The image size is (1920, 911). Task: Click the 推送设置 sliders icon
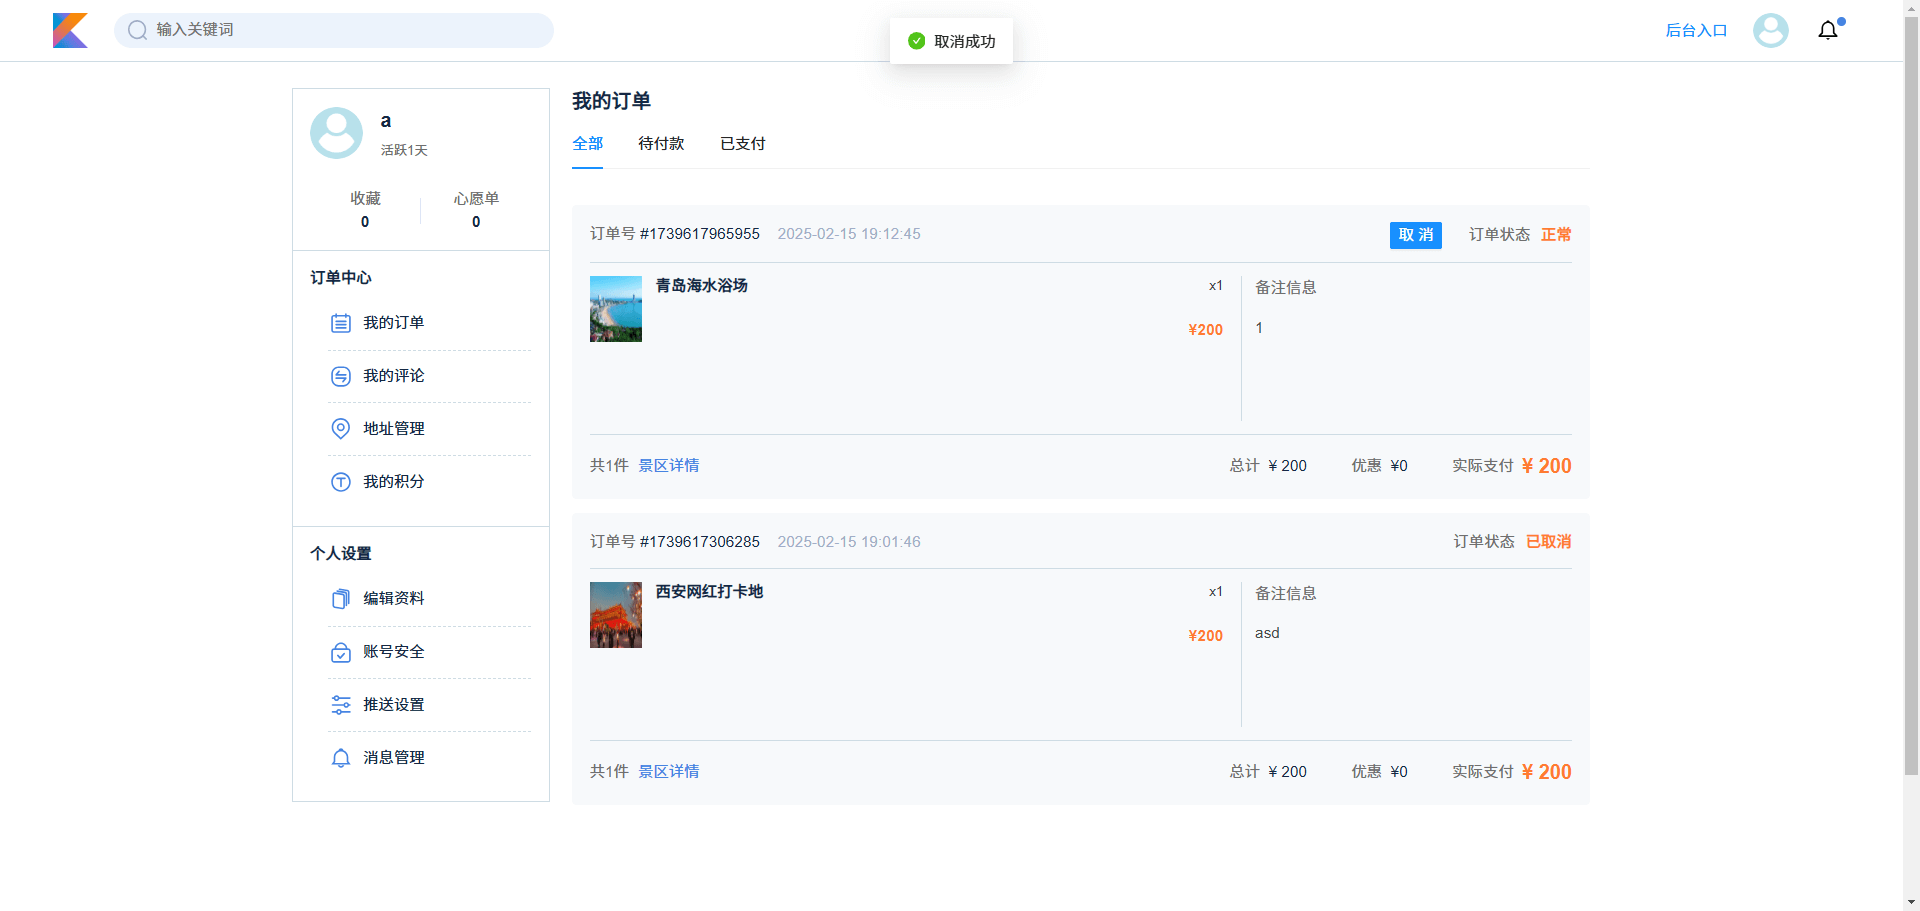point(340,704)
